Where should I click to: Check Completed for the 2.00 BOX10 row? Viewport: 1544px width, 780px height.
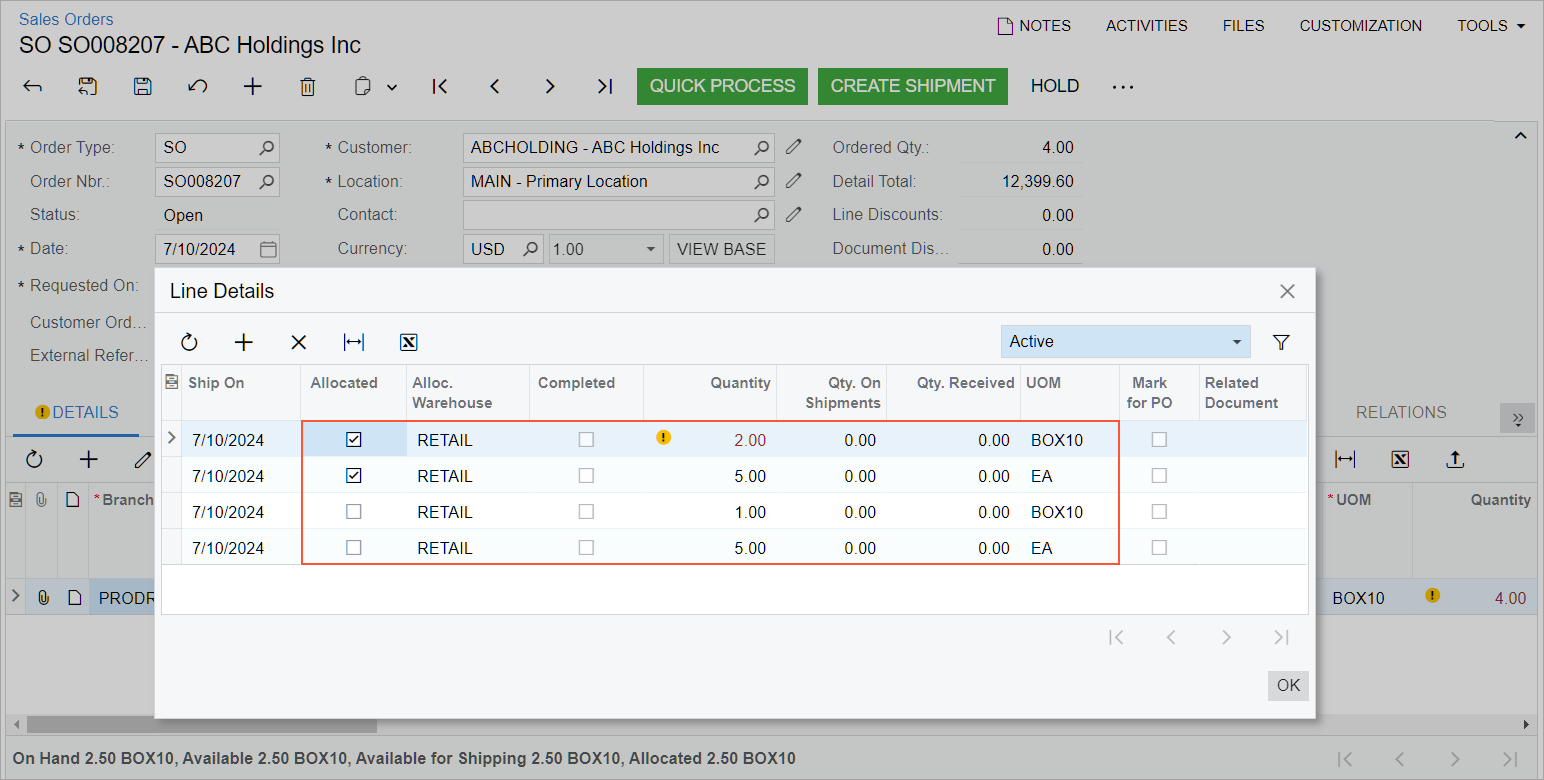pyautogui.click(x=586, y=439)
